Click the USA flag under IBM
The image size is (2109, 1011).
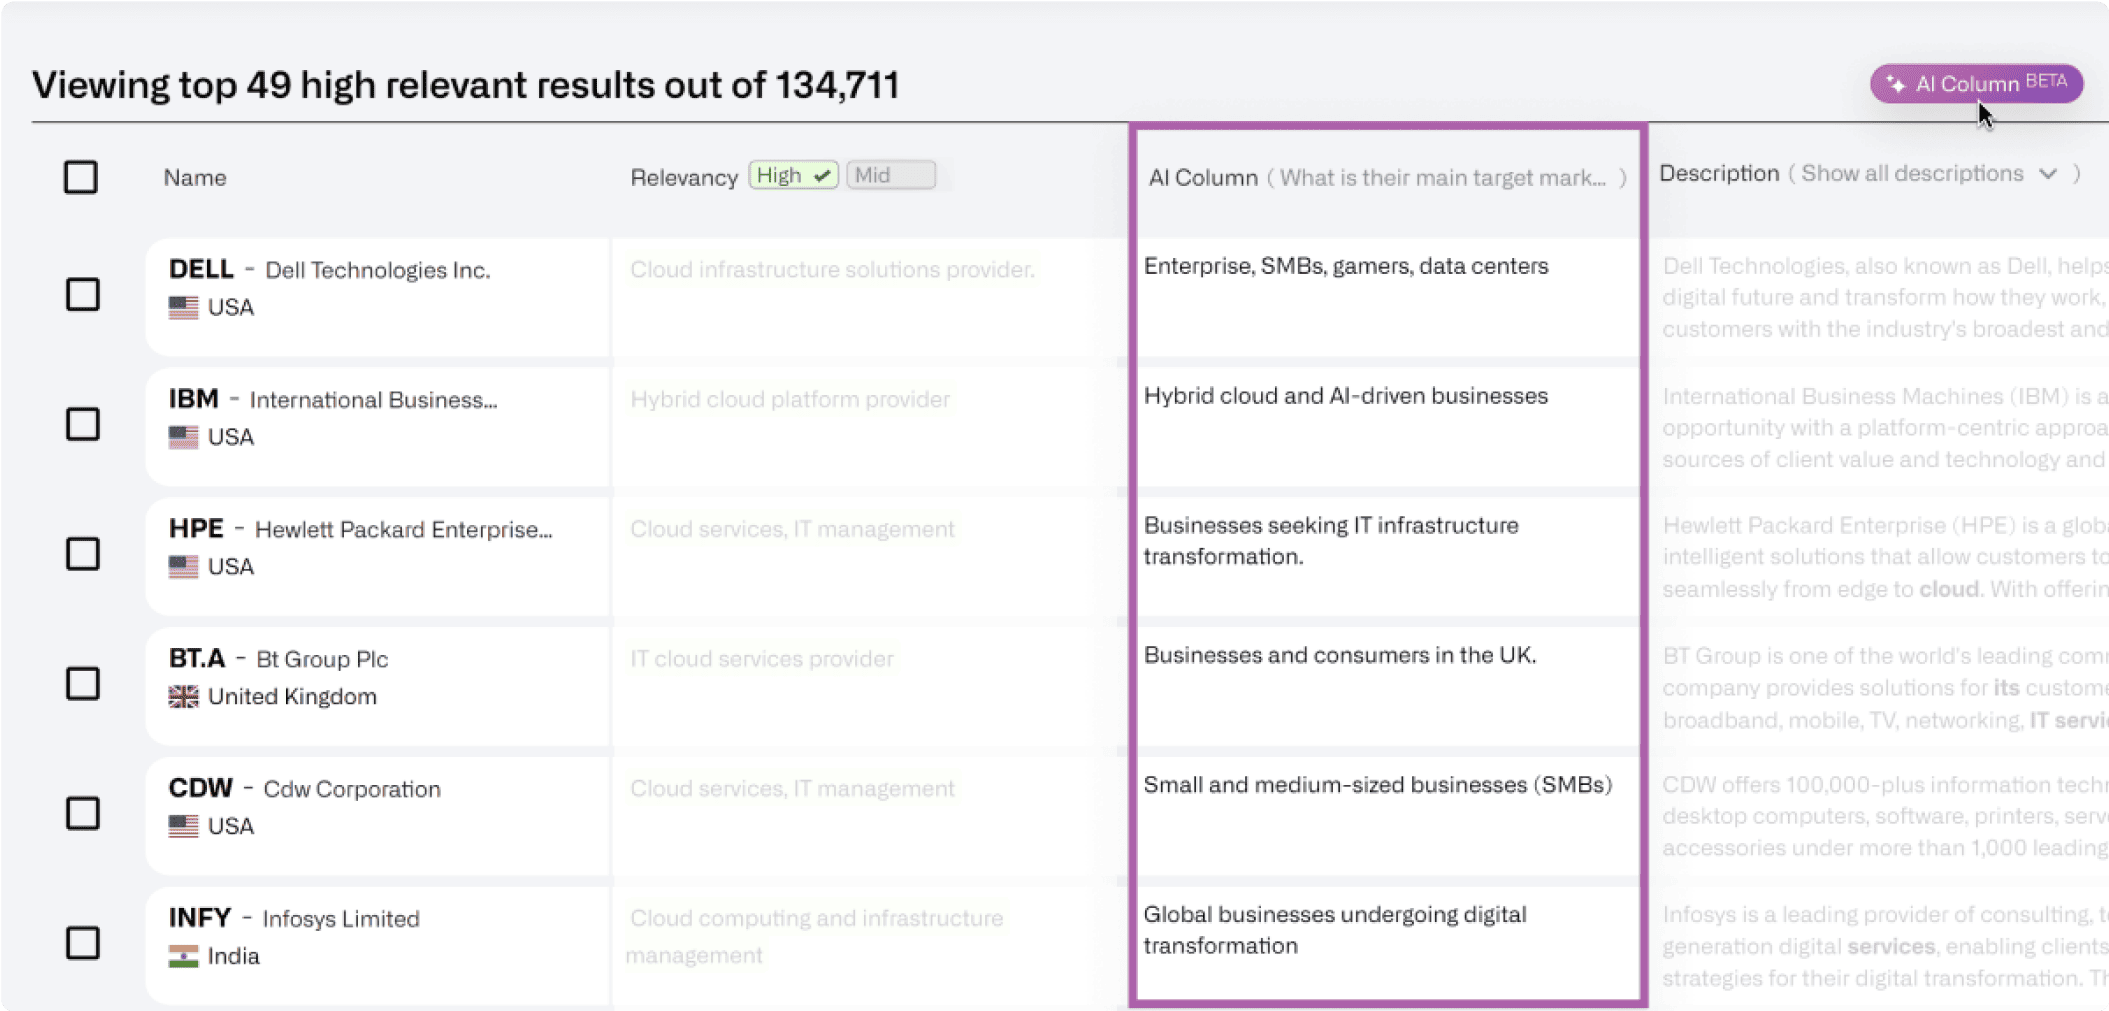(183, 437)
